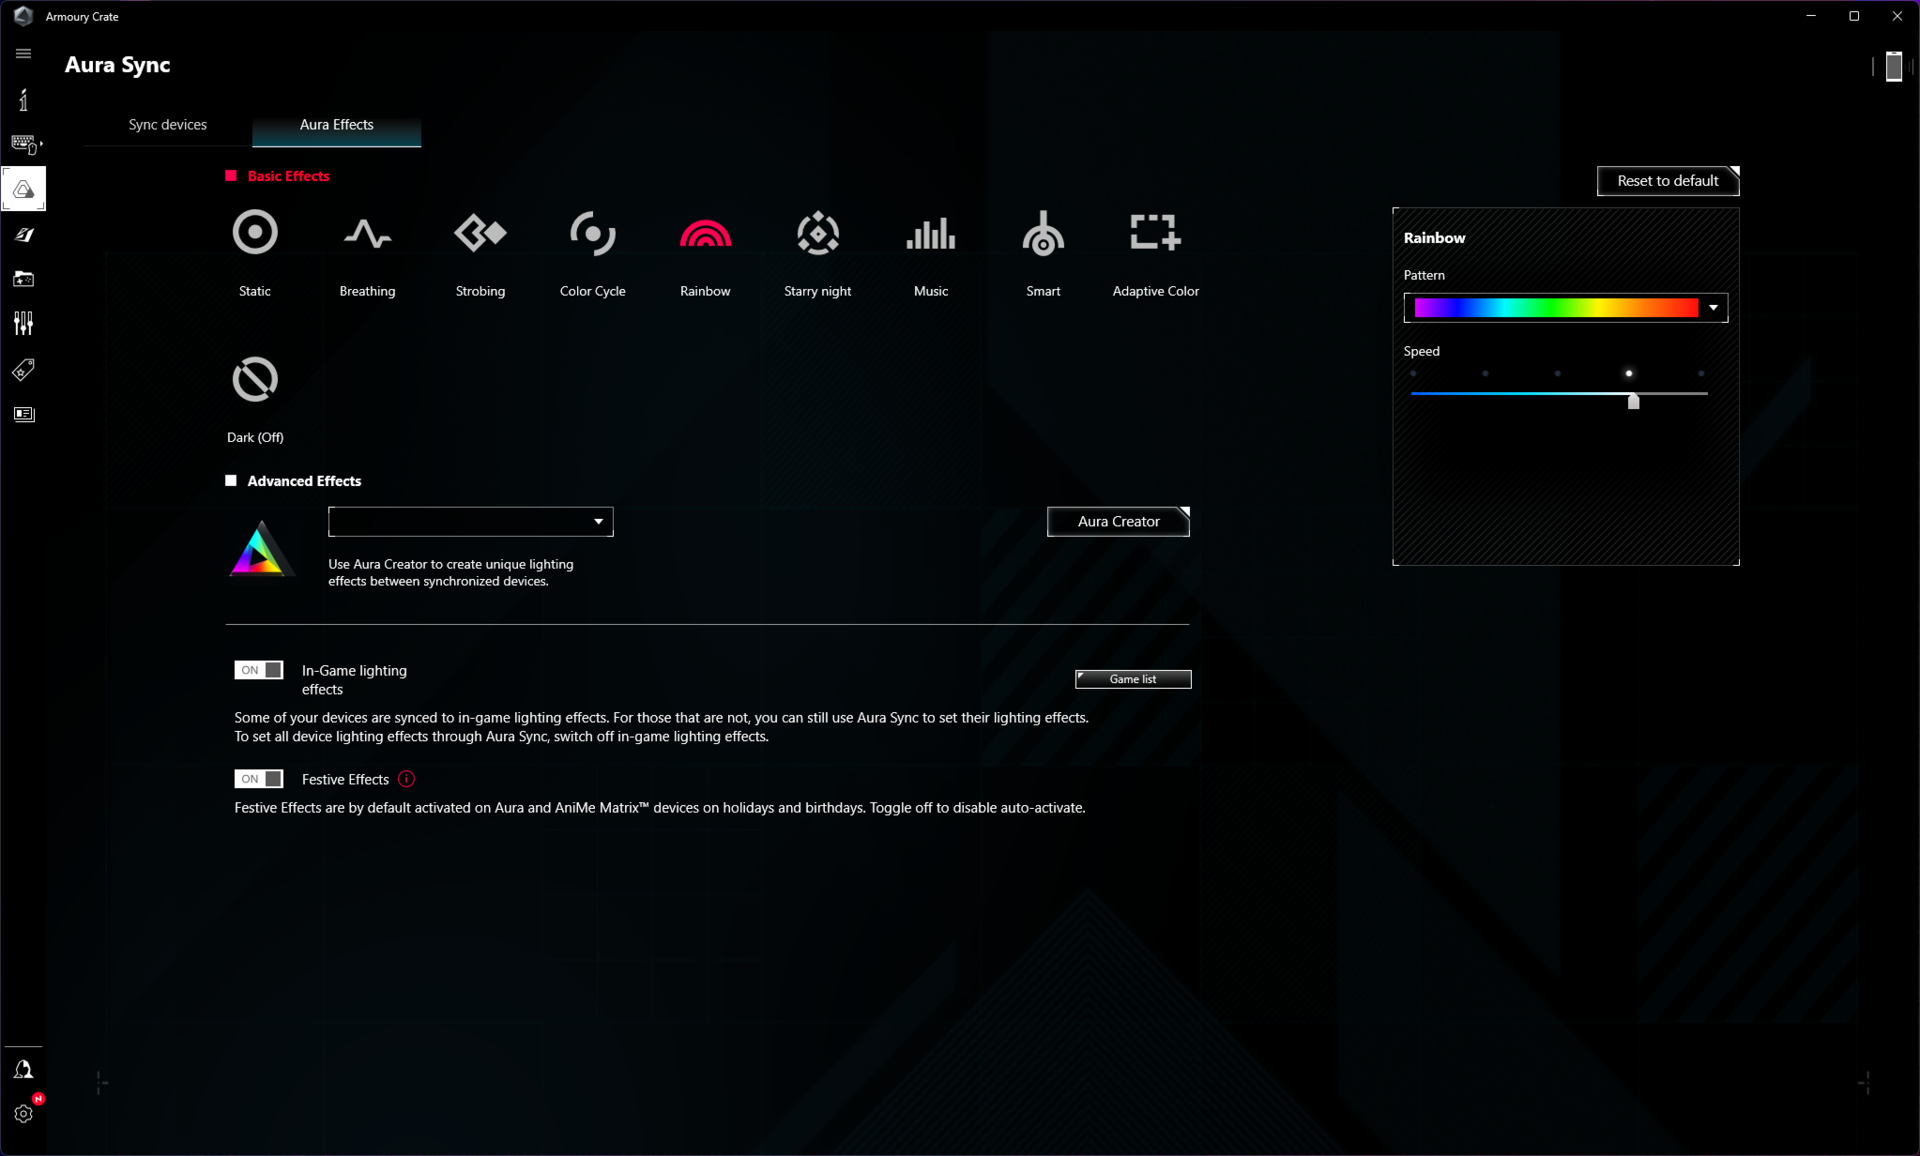This screenshot has height=1156, width=1920.
Task: Select the Starry night effect icon
Action: coord(817,233)
